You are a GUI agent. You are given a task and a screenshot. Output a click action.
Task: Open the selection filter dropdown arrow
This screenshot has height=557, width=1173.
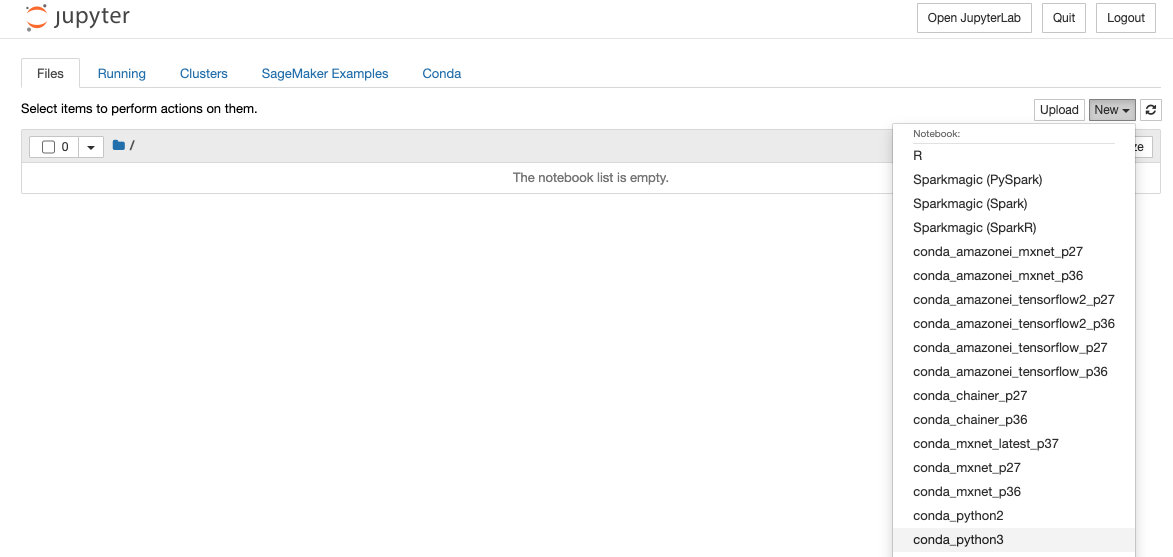tap(91, 147)
